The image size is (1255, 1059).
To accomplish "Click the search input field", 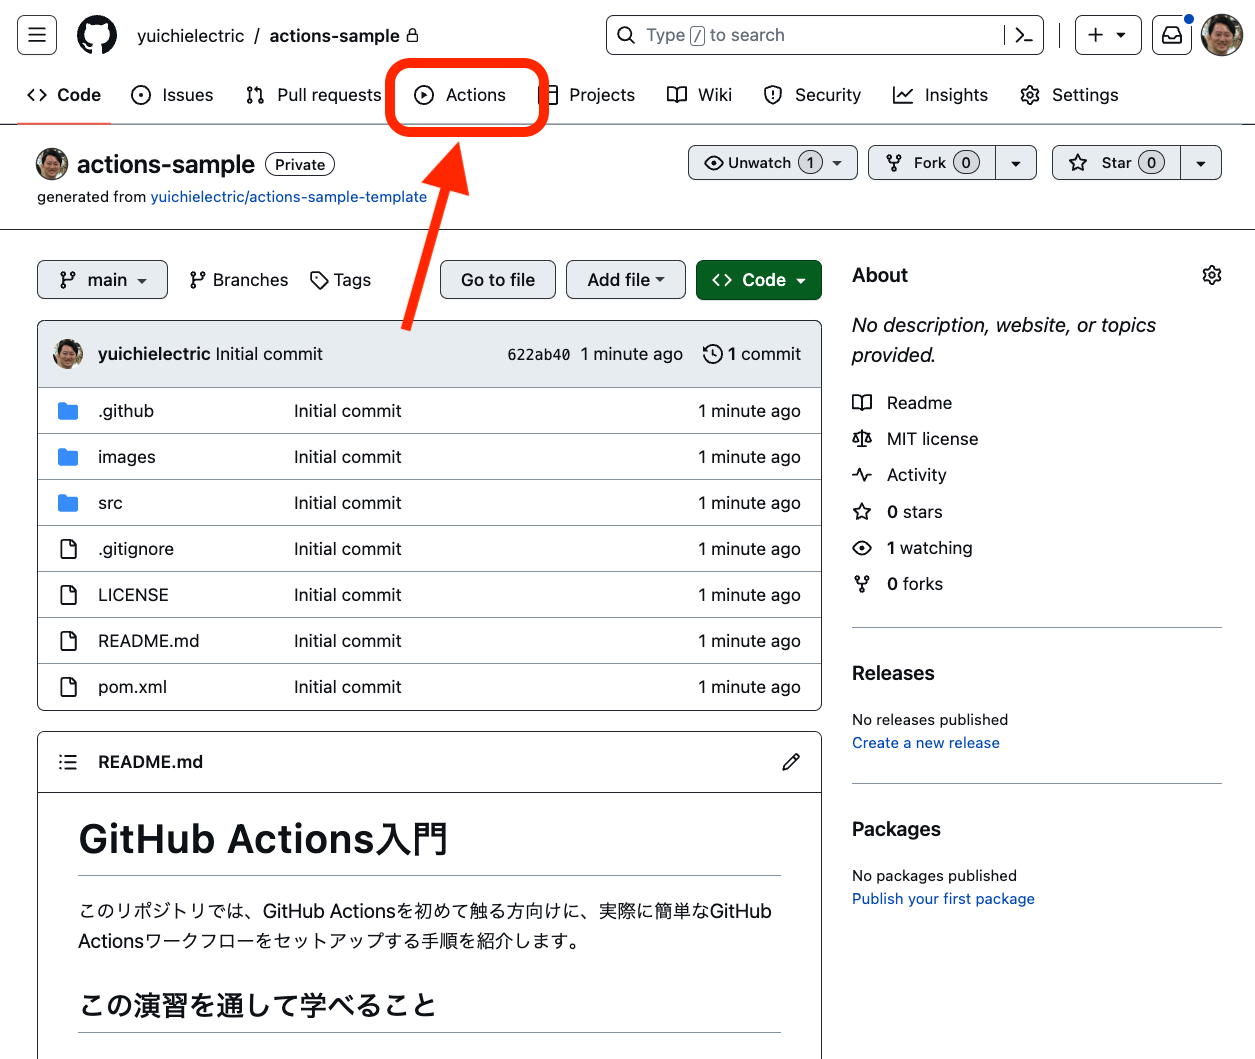I will [805, 35].
